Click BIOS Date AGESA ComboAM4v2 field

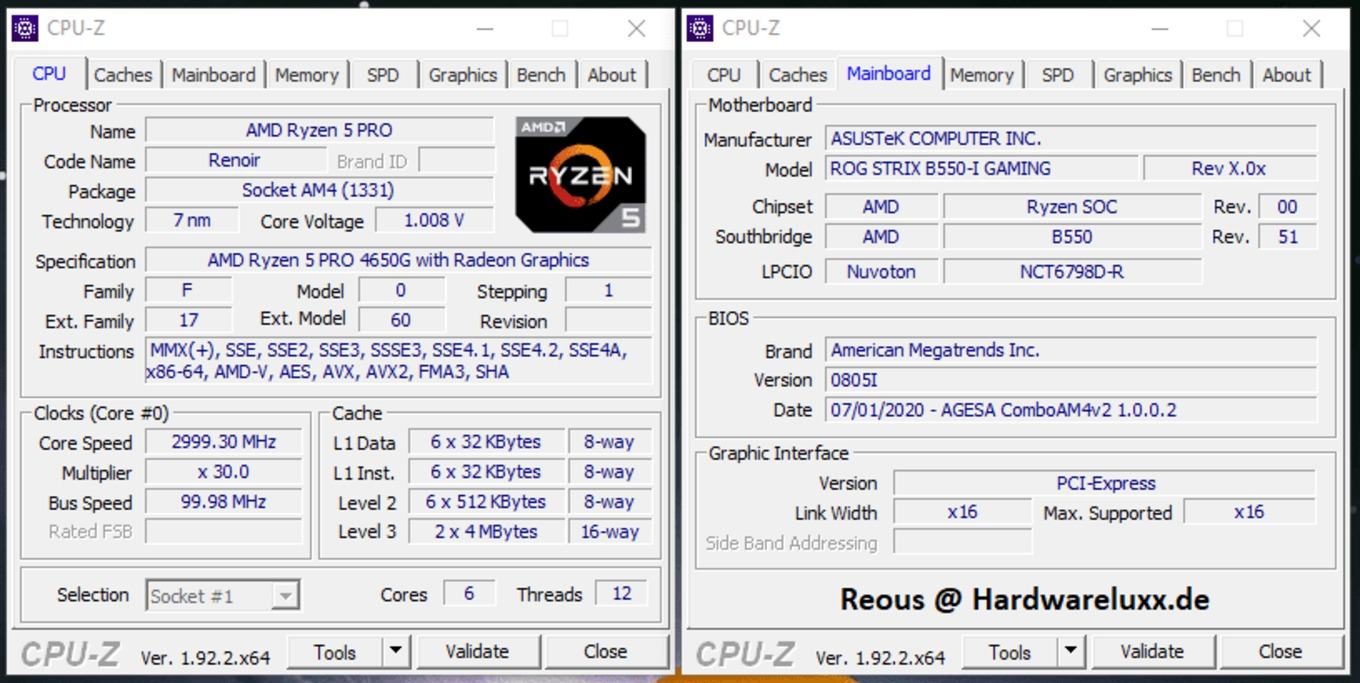pyautogui.click(x=1071, y=410)
